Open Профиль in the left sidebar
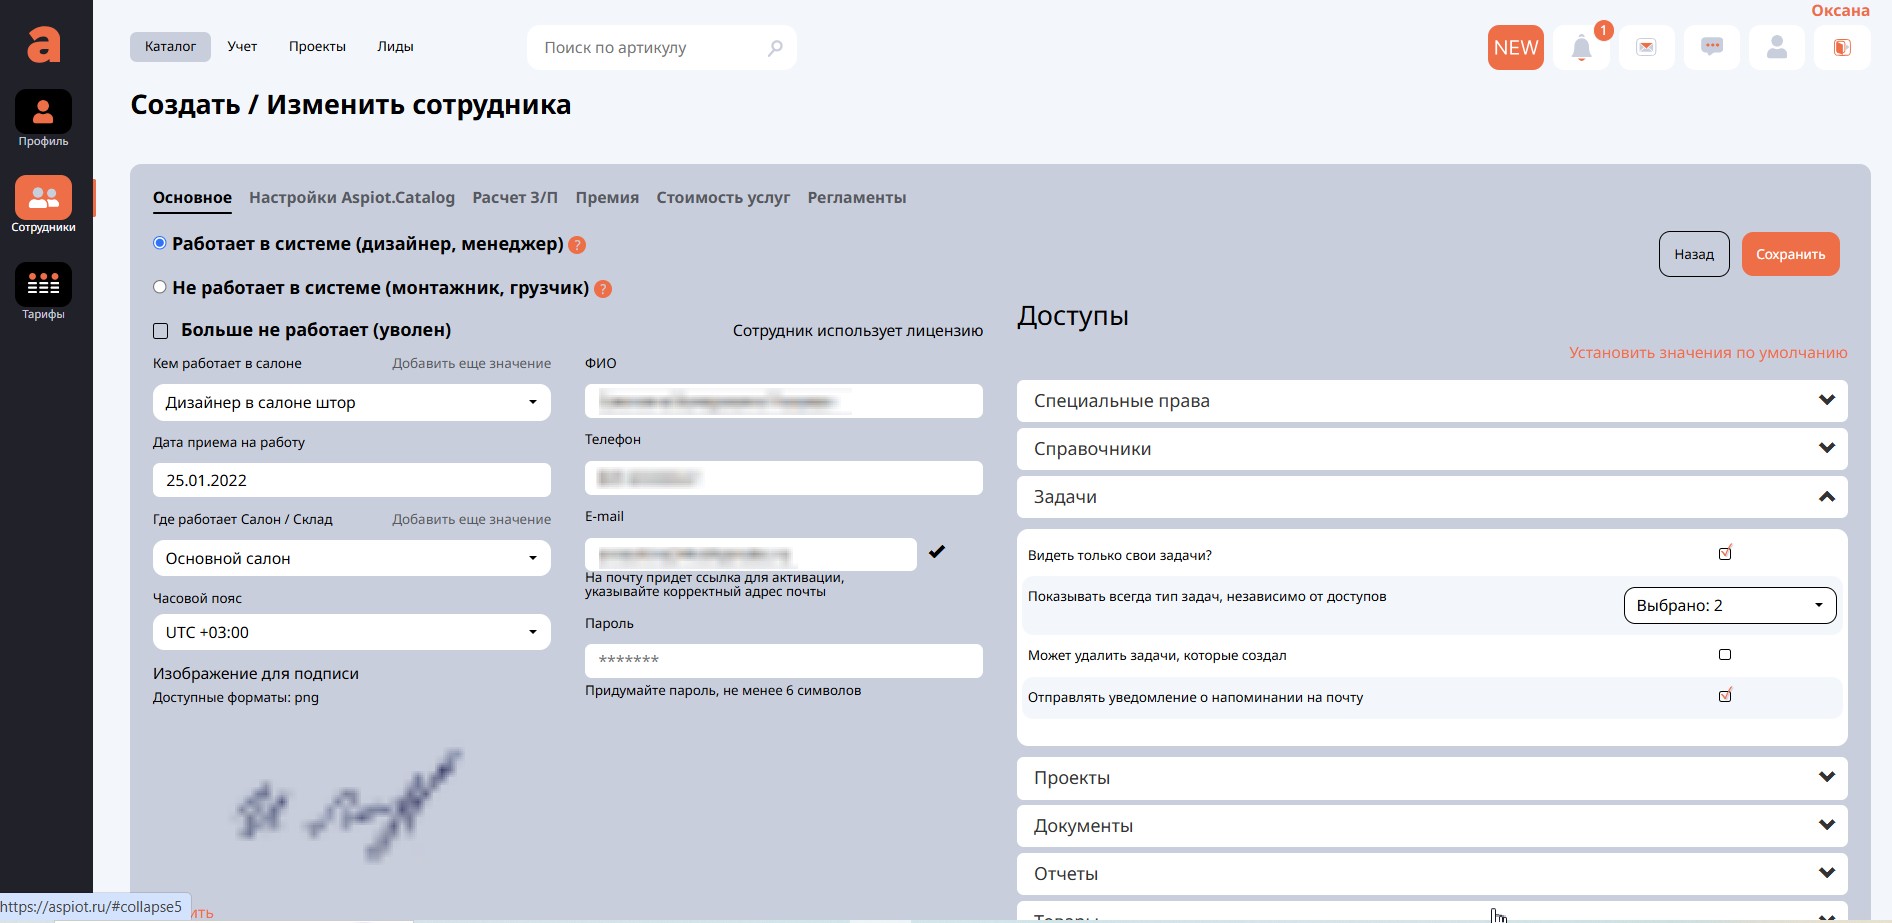 click(43, 118)
